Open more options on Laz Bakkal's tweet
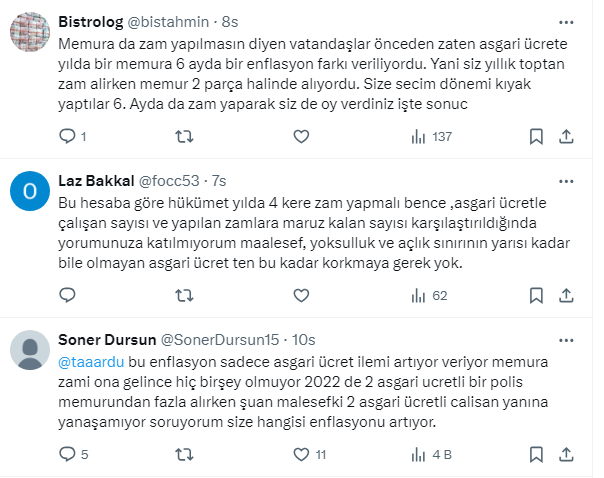Viewport: 604px width, 478px height. (x=567, y=180)
